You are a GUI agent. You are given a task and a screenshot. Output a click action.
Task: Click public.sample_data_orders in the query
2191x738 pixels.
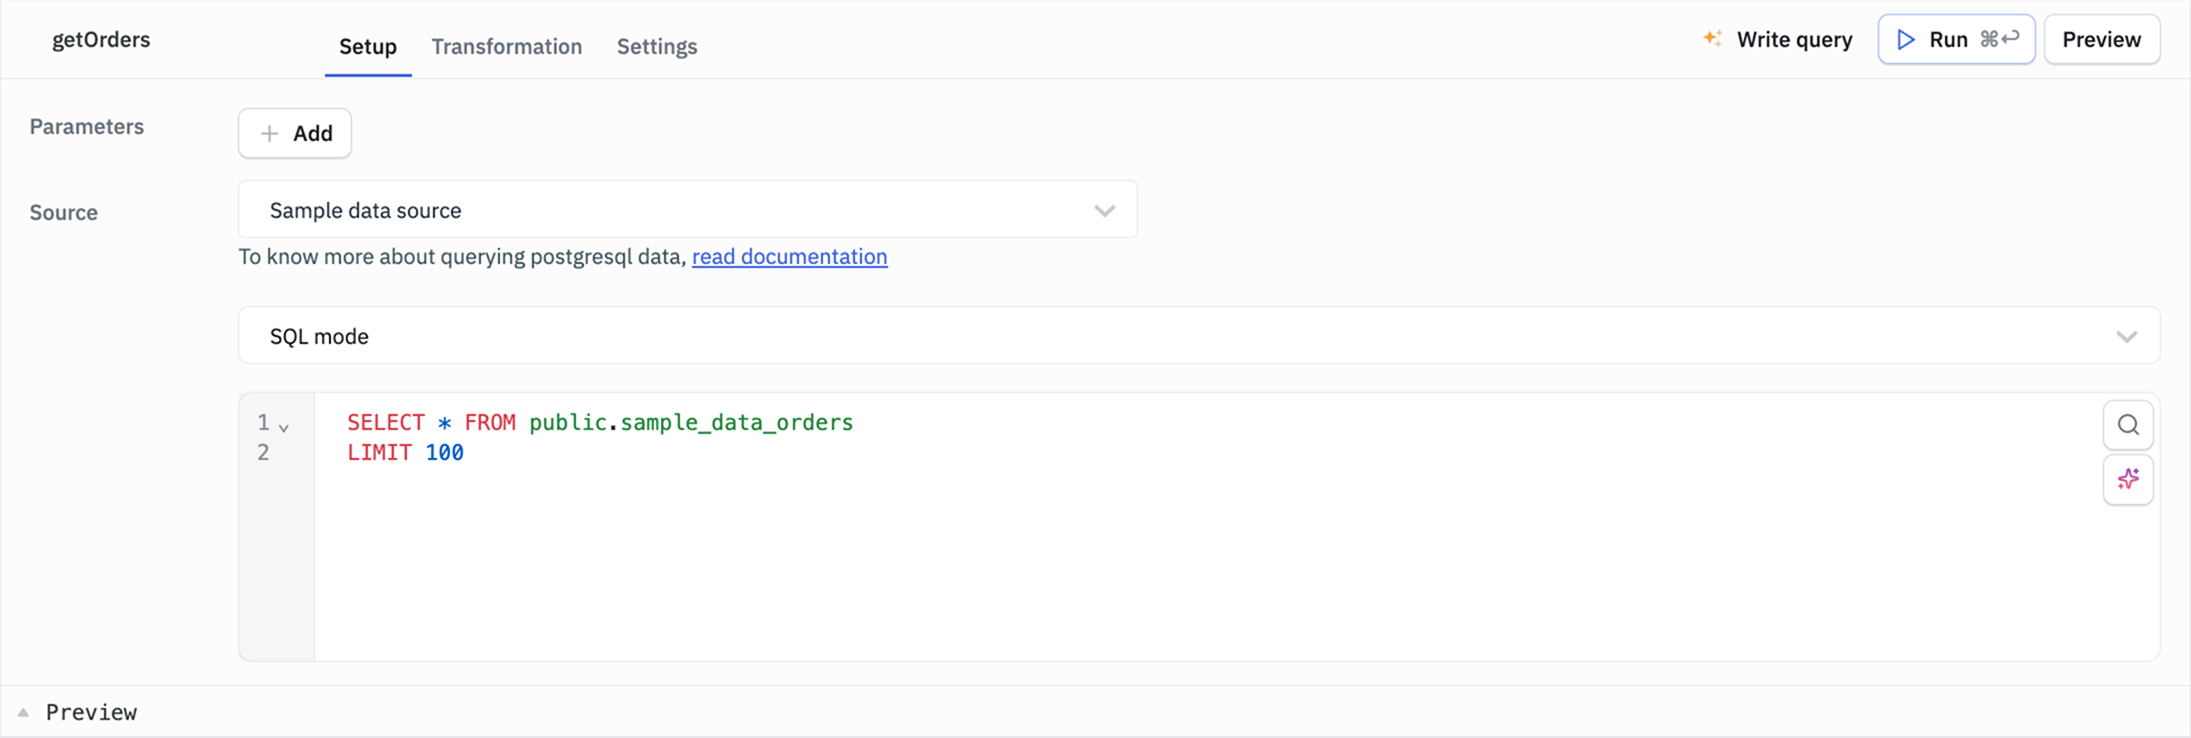pyautogui.click(x=691, y=422)
